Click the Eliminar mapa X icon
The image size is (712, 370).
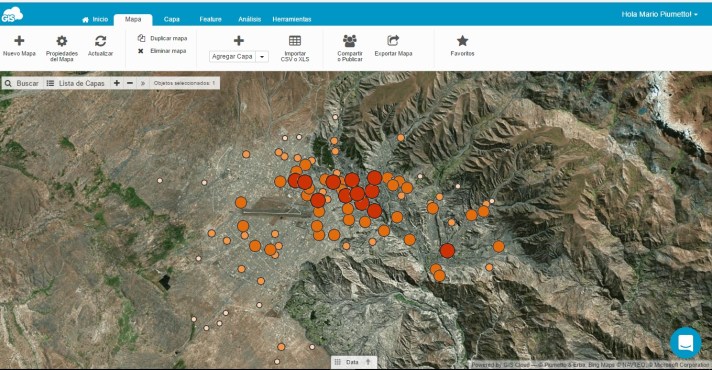141,51
